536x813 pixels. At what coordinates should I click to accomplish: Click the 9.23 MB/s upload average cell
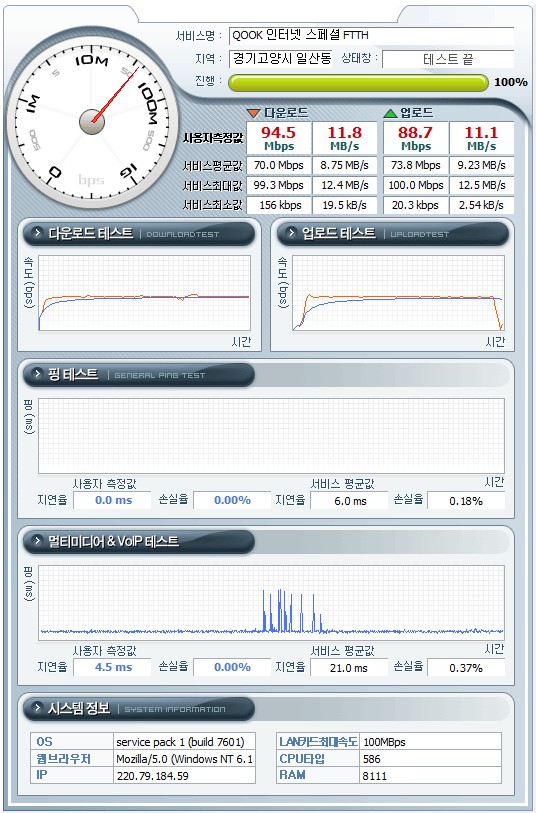[482, 165]
